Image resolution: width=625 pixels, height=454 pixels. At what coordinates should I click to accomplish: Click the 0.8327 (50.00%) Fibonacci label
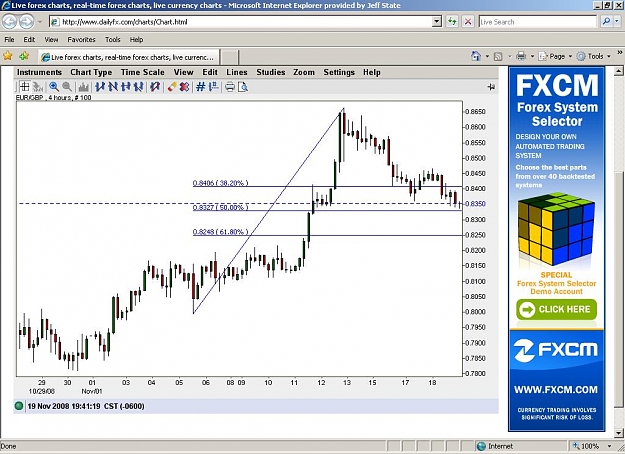220,207
